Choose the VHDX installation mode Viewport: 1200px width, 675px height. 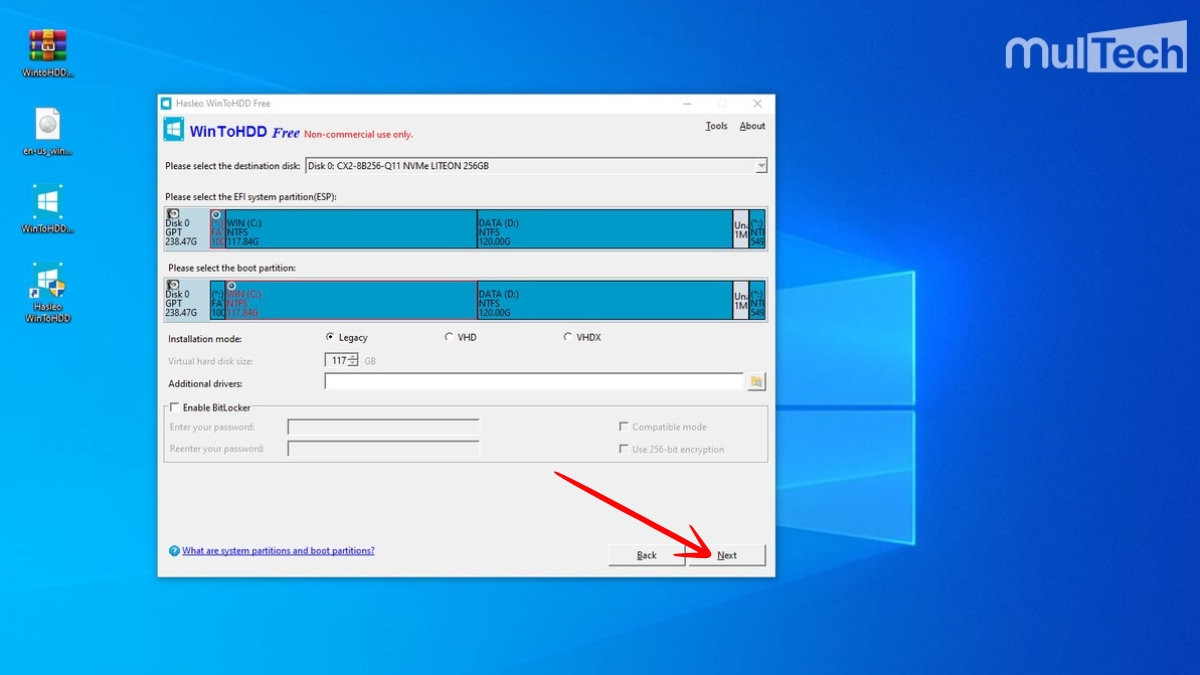pos(568,337)
